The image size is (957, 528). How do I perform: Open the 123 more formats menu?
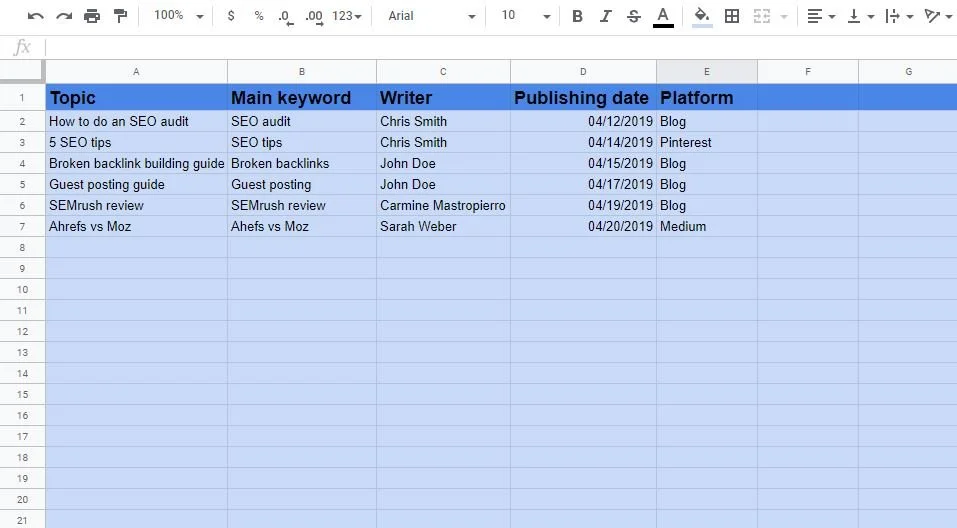tap(347, 16)
